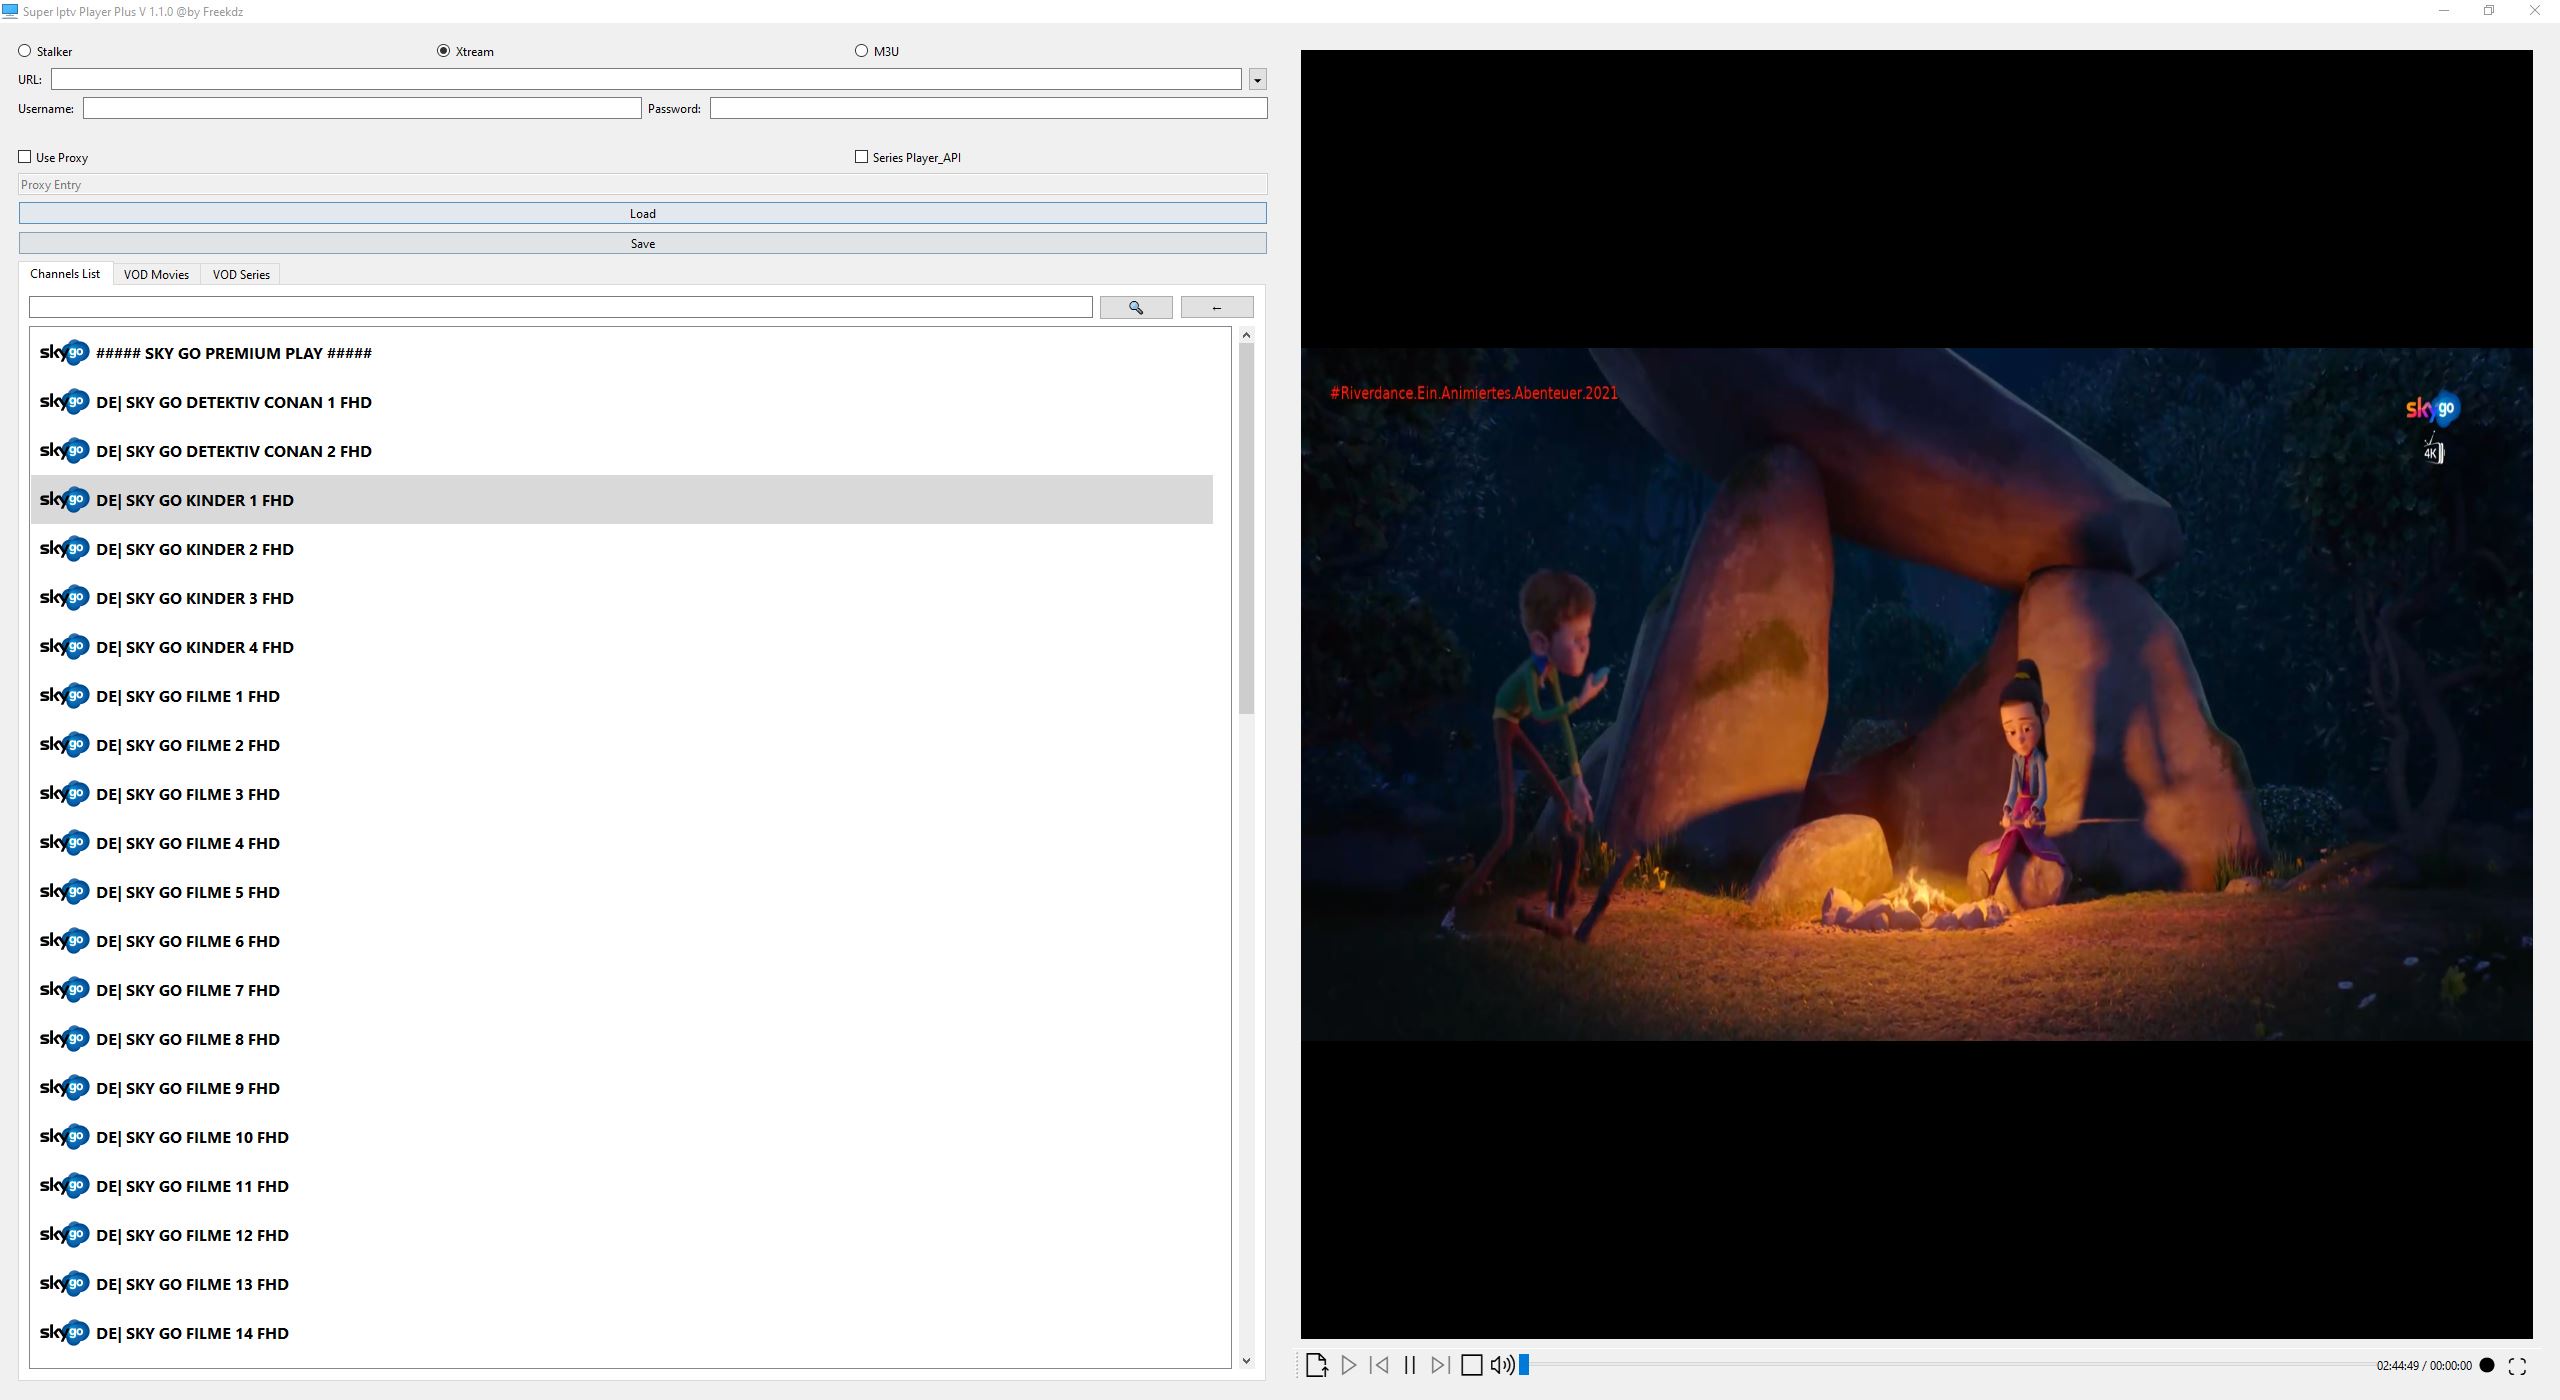The width and height of the screenshot is (2560, 1400).
Task: Click the Load button
Action: [643, 213]
